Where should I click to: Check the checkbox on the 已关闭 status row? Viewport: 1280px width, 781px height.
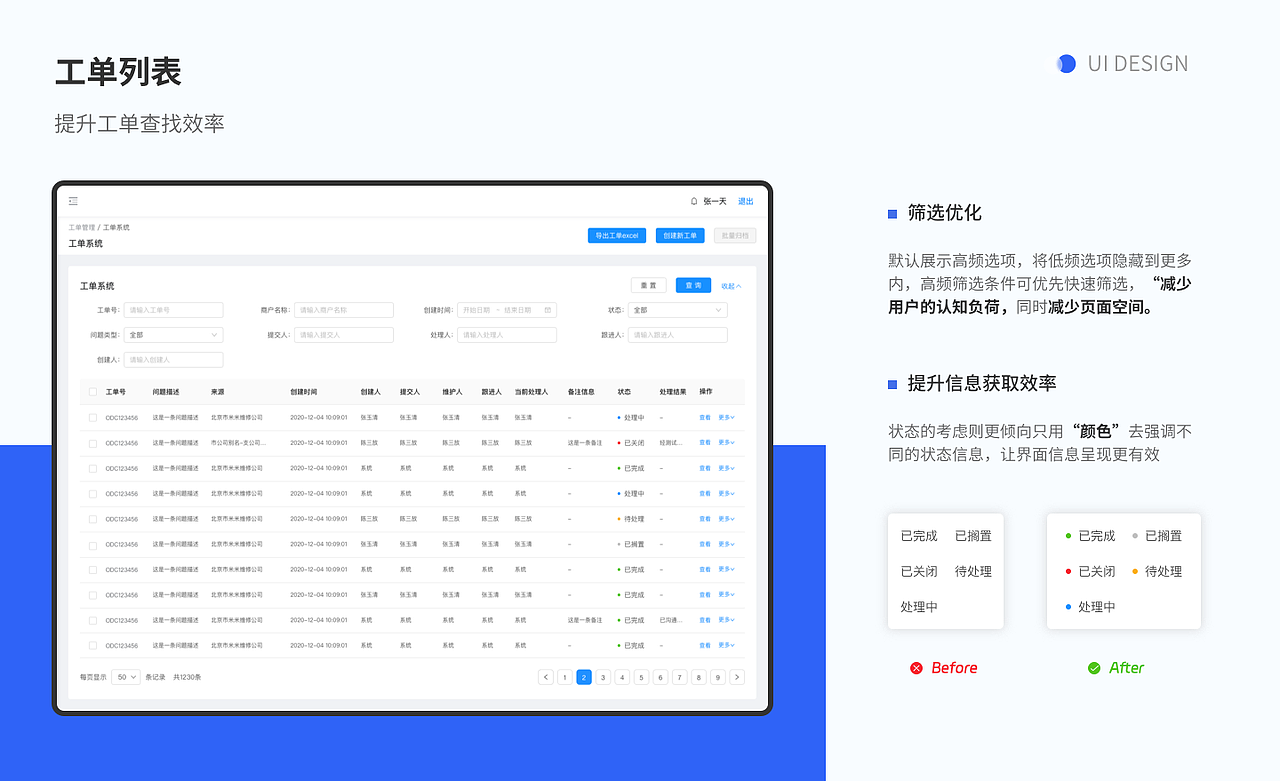pyautogui.click(x=91, y=442)
